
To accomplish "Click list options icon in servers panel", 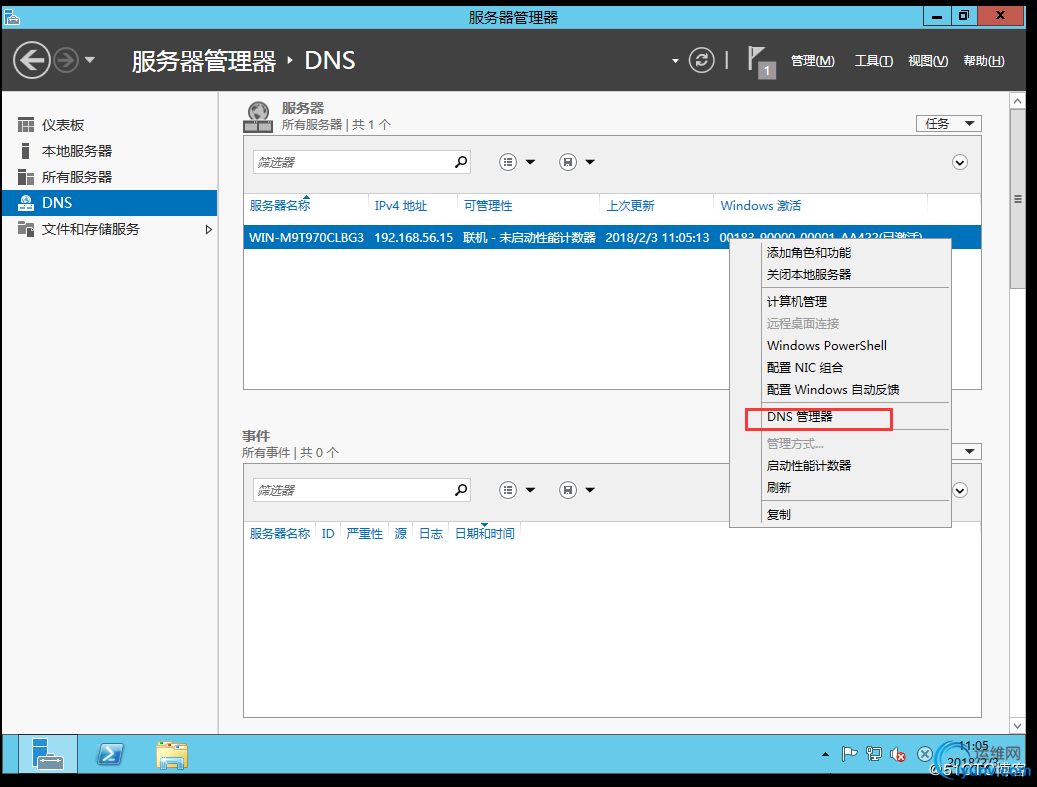I will [x=508, y=162].
